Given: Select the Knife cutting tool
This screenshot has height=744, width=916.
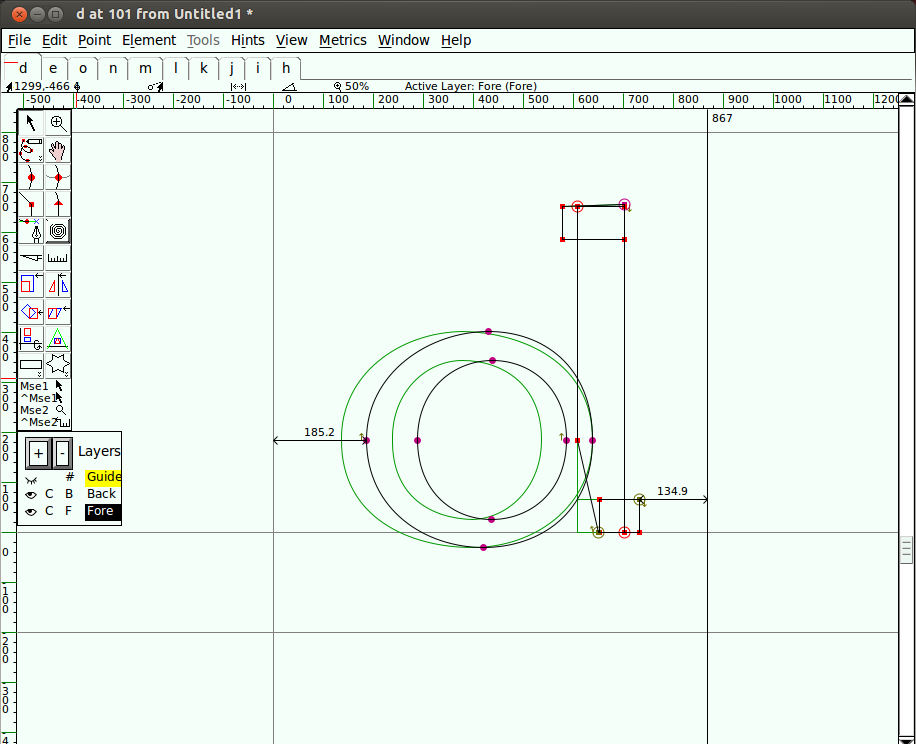Looking at the screenshot, I should pos(31,258).
